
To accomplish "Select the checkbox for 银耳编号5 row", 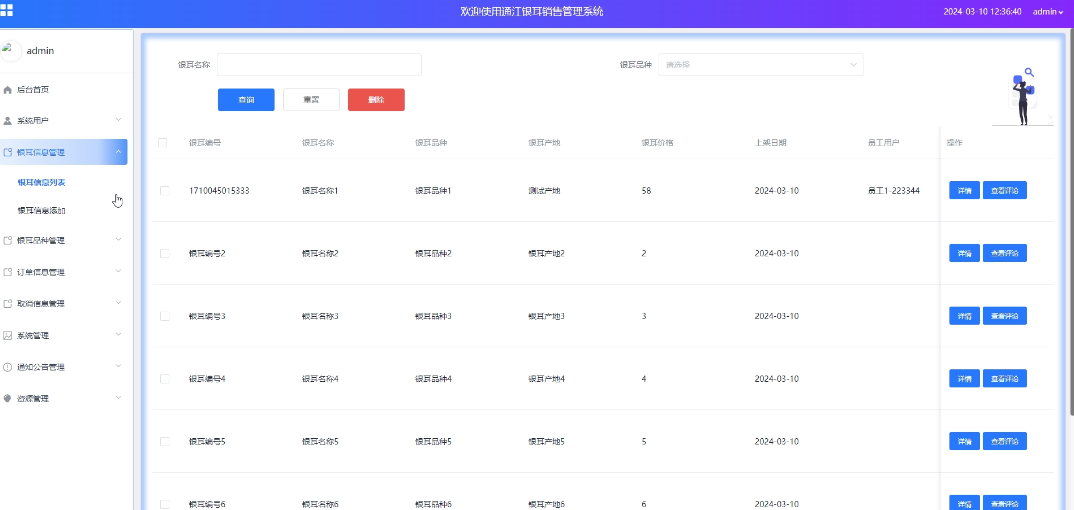I will [x=164, y=442].
